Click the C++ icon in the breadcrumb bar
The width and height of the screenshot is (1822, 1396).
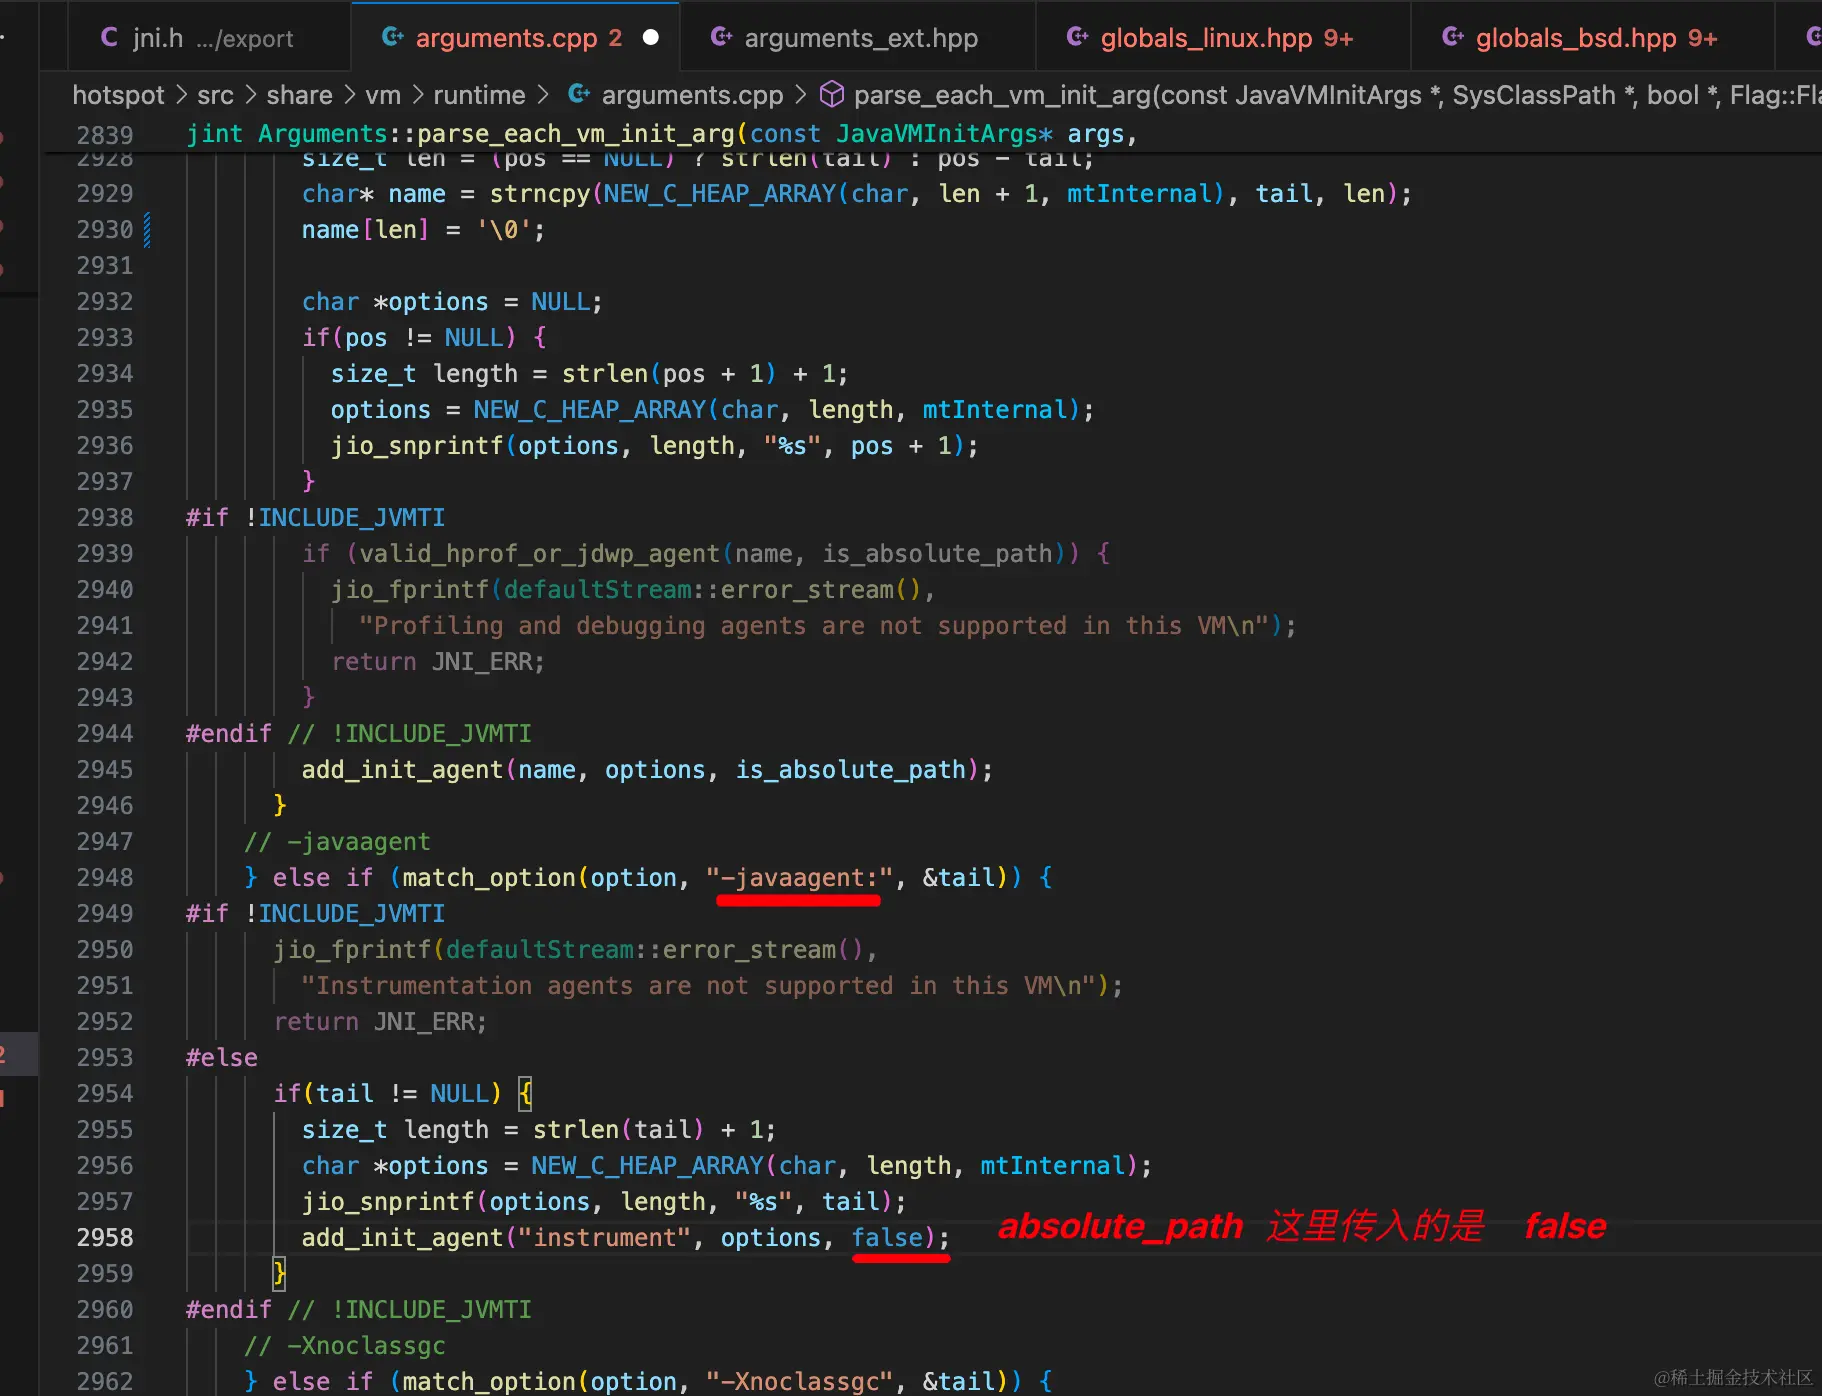(579, 95)
